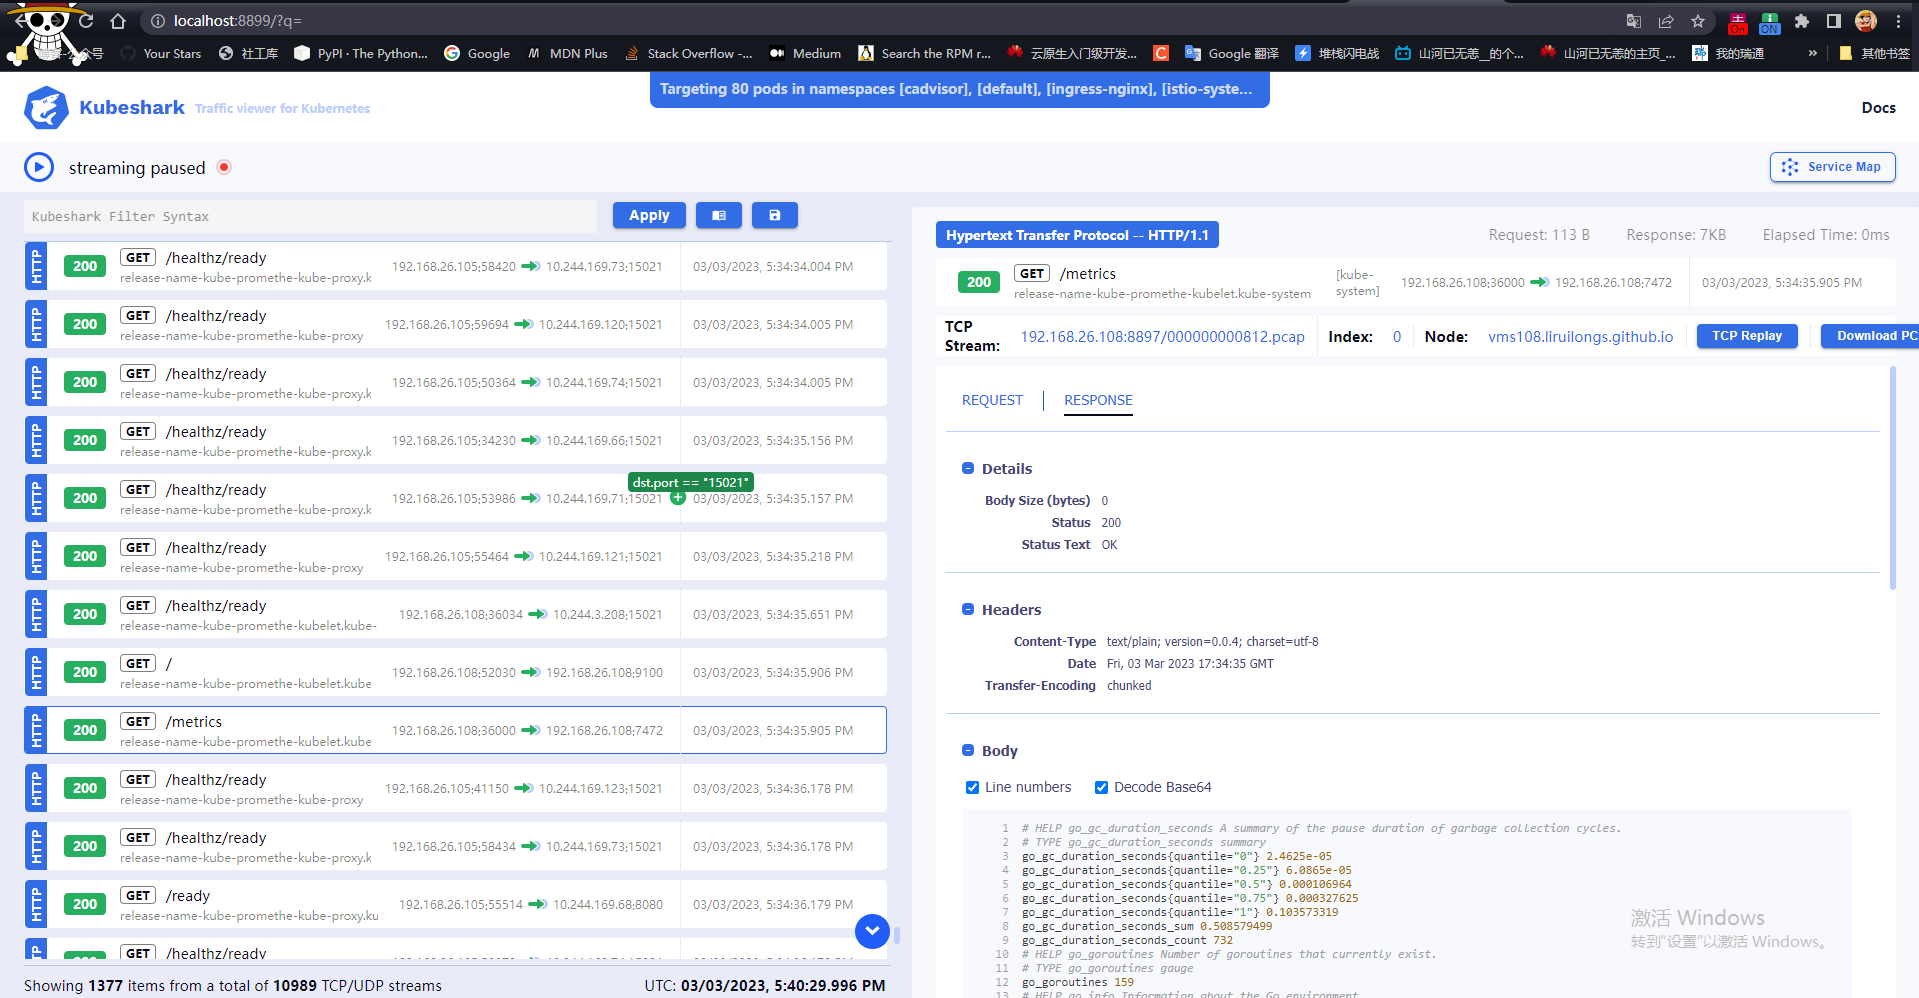Collapse the Details section
The width and height of the screenshot is (1919, 998).
click(x=968, y=468)
